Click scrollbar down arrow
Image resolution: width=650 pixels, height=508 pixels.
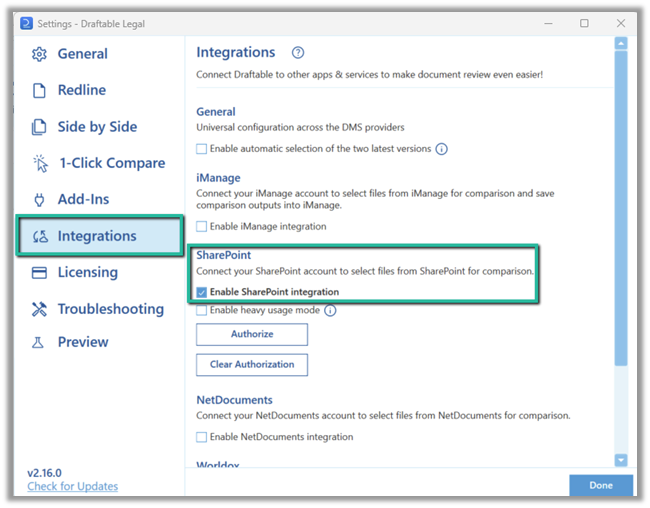[x=621, y=459]
